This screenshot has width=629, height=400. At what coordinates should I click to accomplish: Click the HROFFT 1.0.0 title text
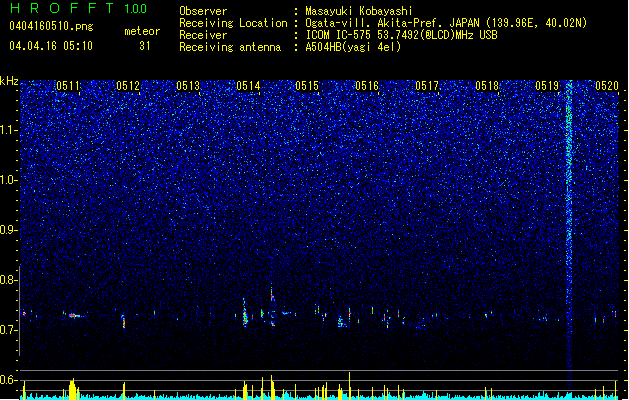(x=79, y=8)
